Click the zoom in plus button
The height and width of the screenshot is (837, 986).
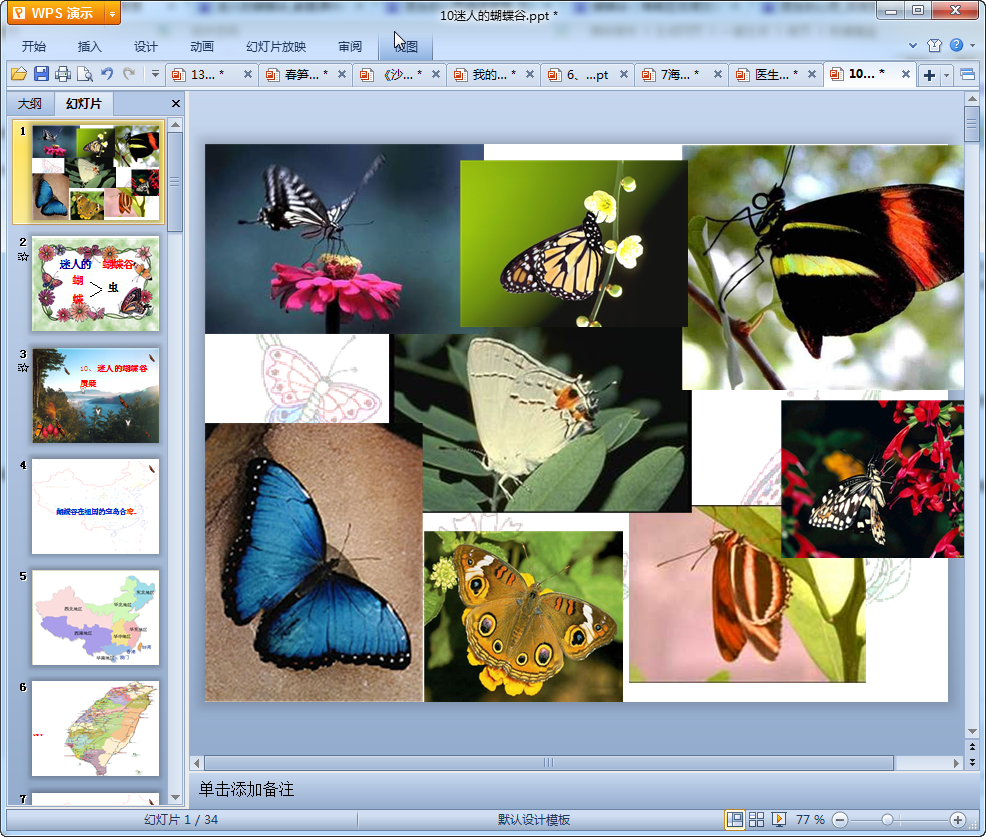(x=957, y=820)
